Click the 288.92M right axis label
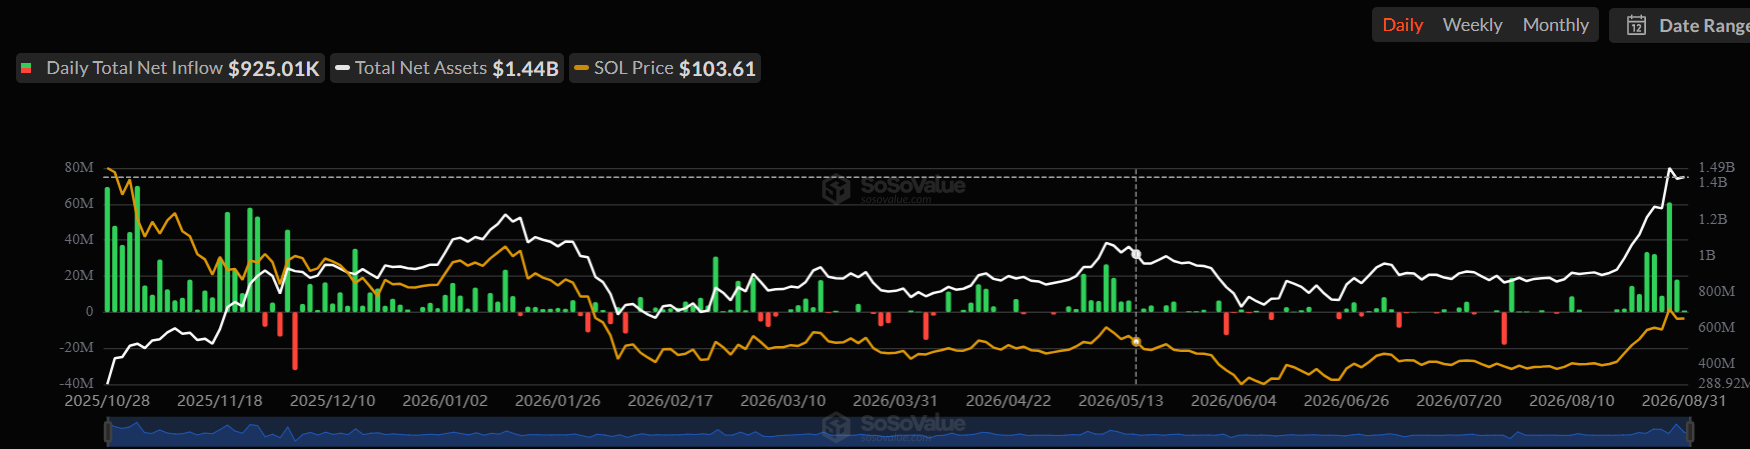This screenshot has height=449, width=1750. 1724,383
